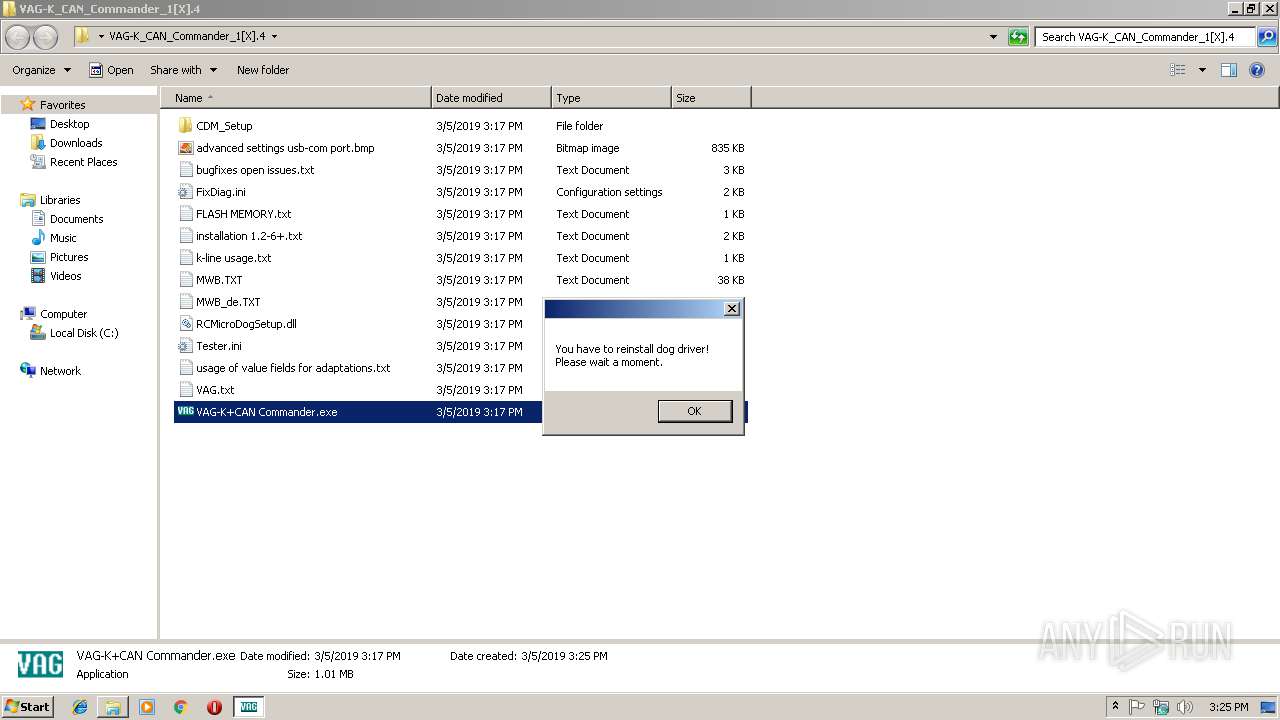Select VAG.txt file
The image size is (1280, 720).
[215, 390]
